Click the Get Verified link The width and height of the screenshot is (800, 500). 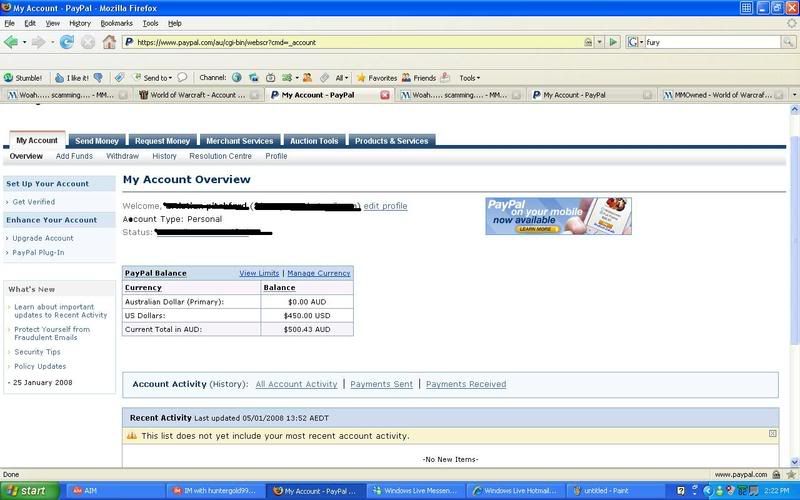pos(34,202)
